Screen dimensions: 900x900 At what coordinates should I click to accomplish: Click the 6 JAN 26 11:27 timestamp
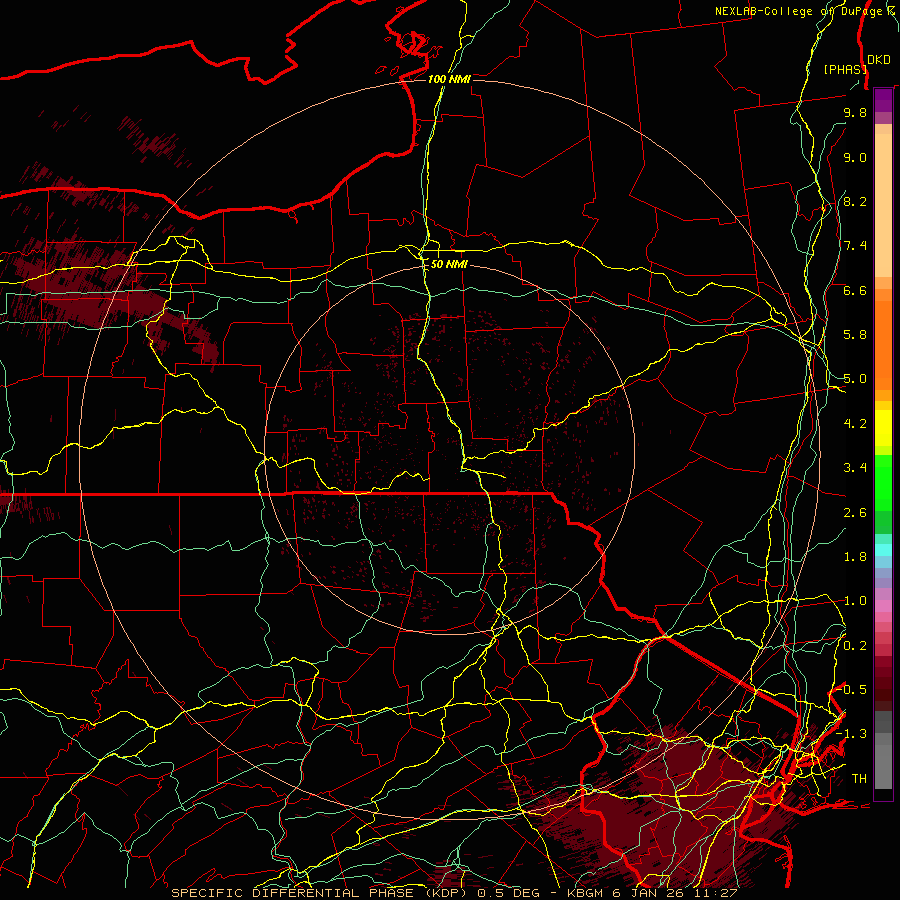click(x=675, y=893)
